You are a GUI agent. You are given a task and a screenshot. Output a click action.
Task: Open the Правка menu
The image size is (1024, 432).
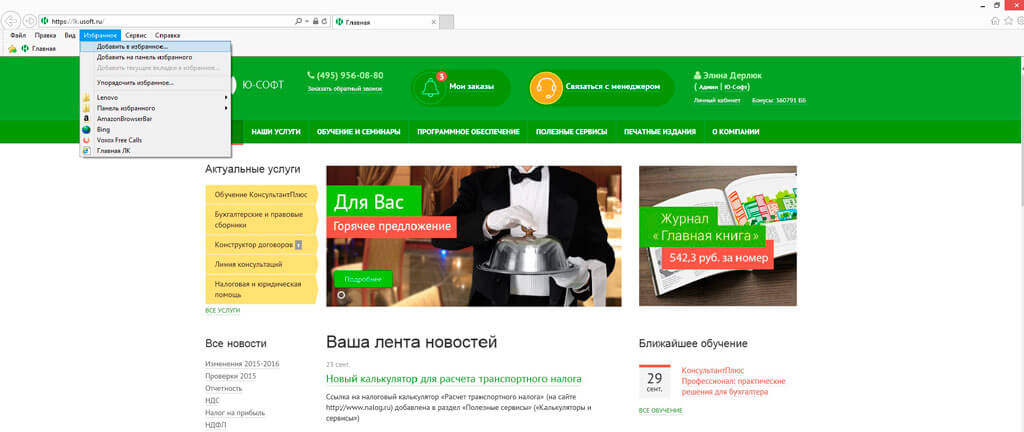(x=46, y=35)
